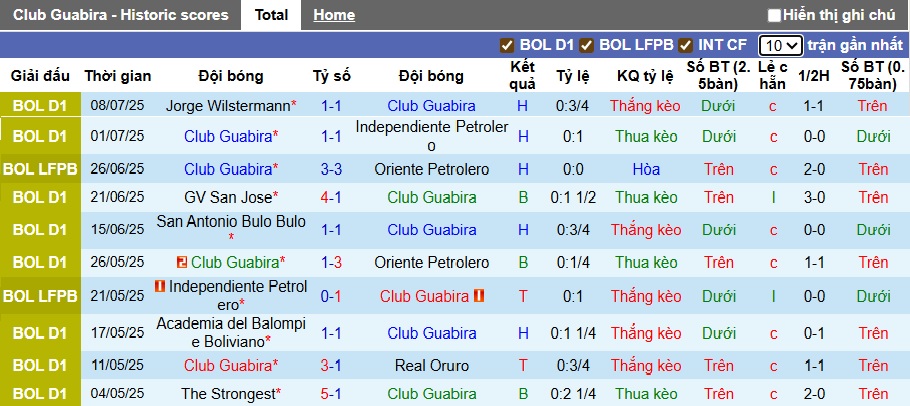Click the number icon before Club Guabira on 26/05/25
910x406 pixels.
[x=182, y=263]
